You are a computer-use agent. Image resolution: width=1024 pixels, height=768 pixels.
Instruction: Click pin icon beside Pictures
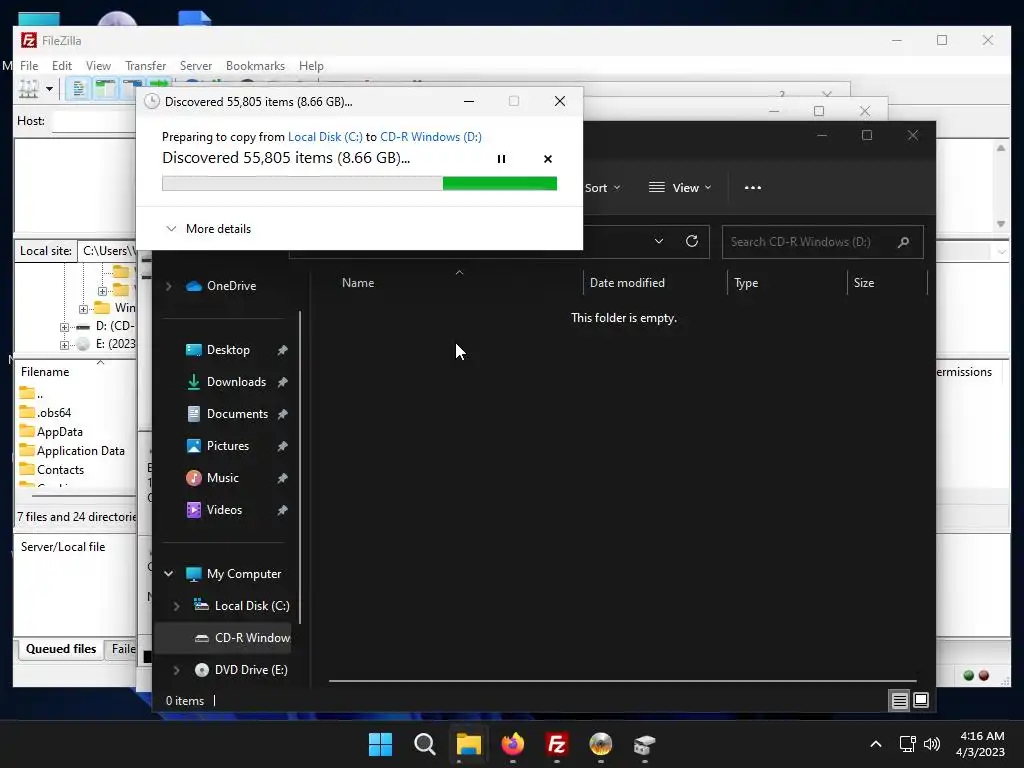coord(282,446)
